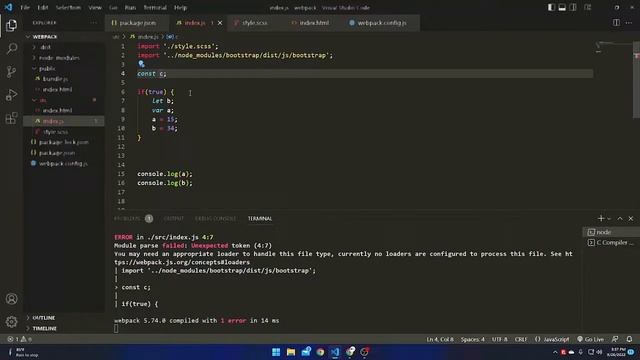Open the Selection menu
This screenshot has height=360, width=640.
[68, 7]
